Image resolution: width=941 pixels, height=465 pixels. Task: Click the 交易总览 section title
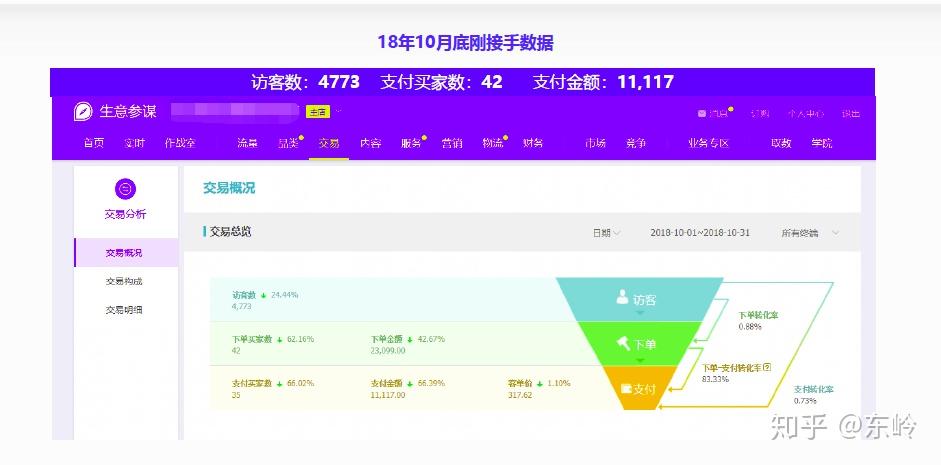(x=230, y=232)
